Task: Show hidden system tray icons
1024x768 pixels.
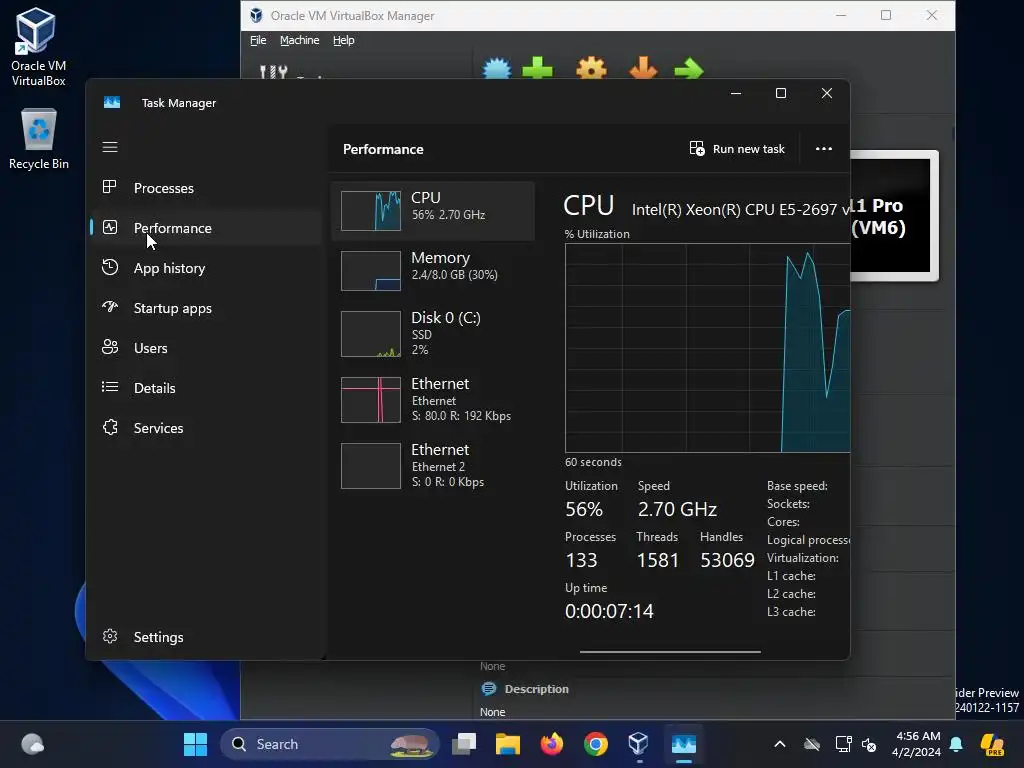Action: pyautogui.click(x=780, y=744)
